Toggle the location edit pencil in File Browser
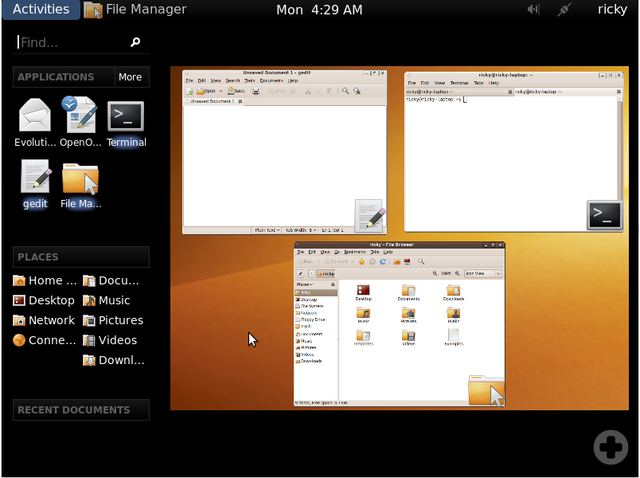Screen dimensions: 640x478 pos(300,273)
